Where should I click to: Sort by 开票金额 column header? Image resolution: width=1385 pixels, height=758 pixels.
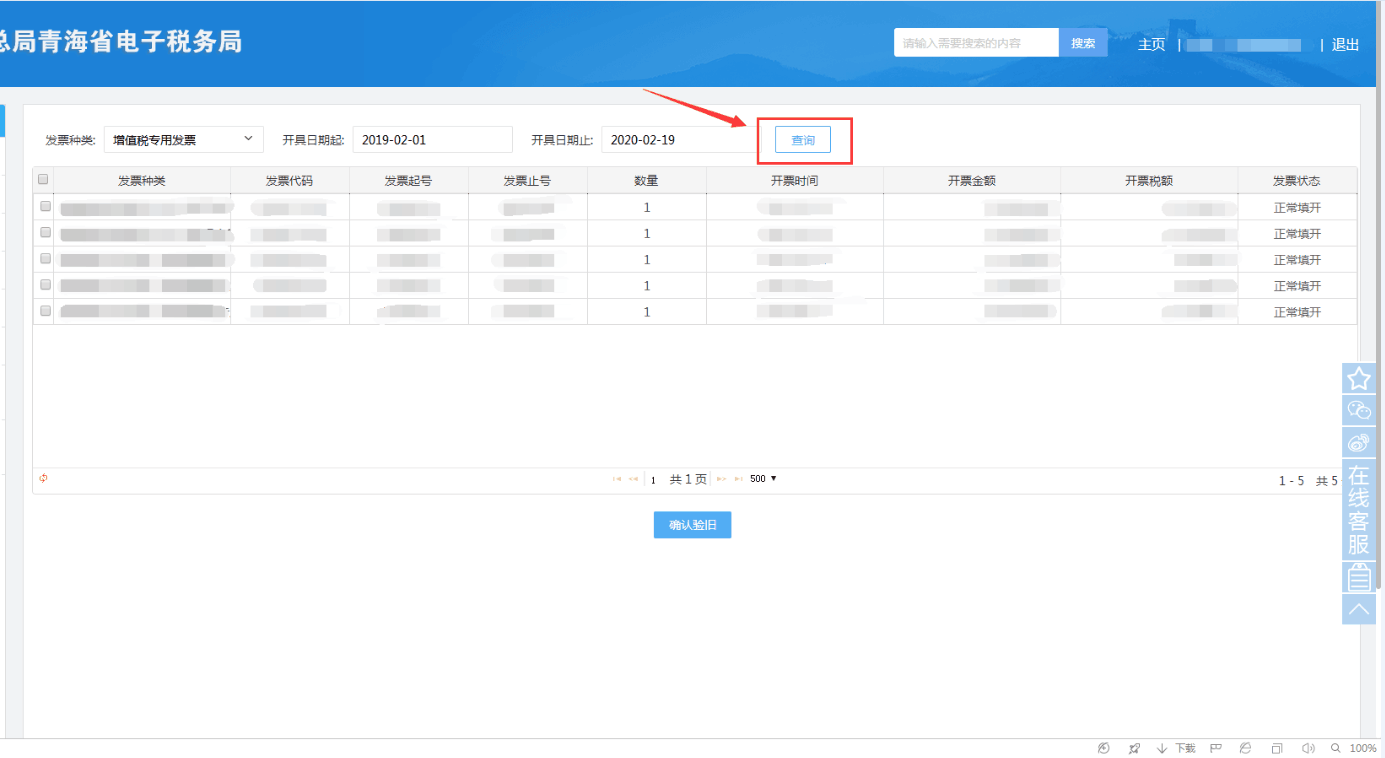(x=972, y=181)
